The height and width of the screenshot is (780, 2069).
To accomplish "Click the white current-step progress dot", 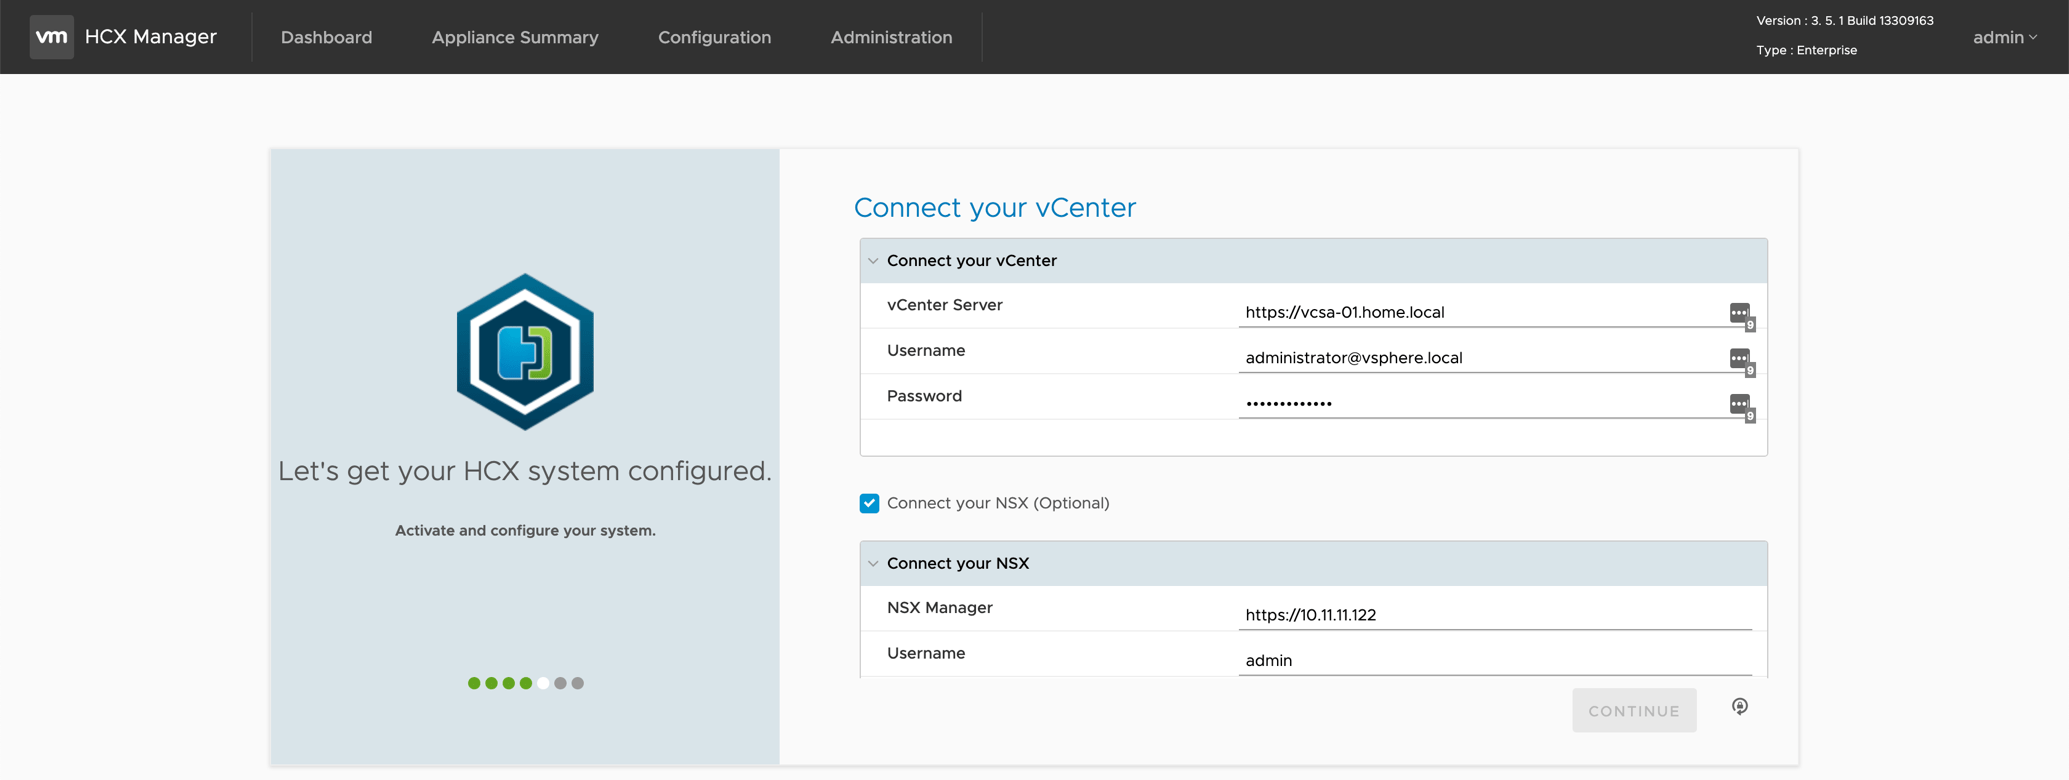I will point(543,683).
